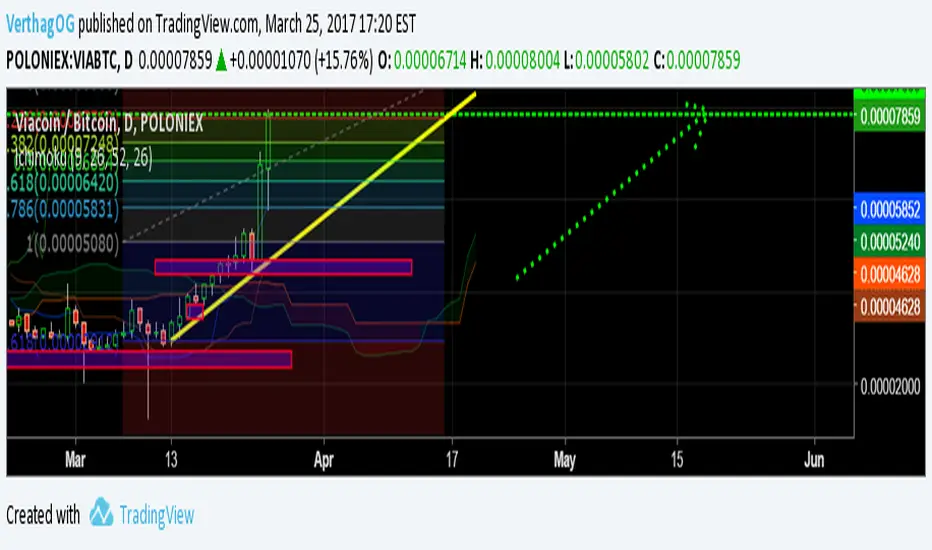Image resolution: width=932 pixels, height=550 pixels.
Task: Click the Jun date on time axis
Action: (814, 460)
